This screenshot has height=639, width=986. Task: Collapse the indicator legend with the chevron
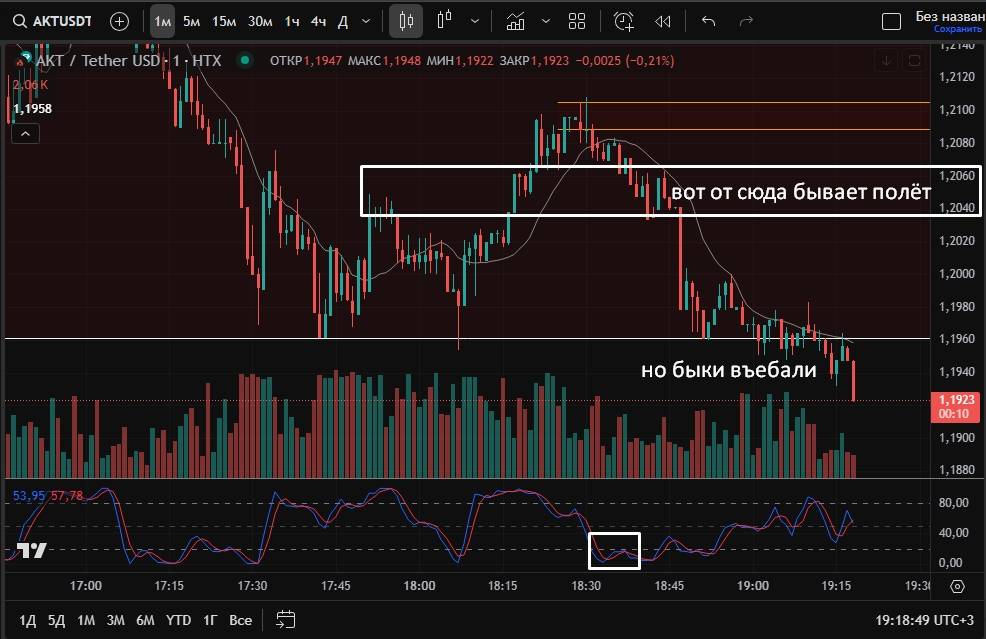pyautogui.click(x=25, y=133)
